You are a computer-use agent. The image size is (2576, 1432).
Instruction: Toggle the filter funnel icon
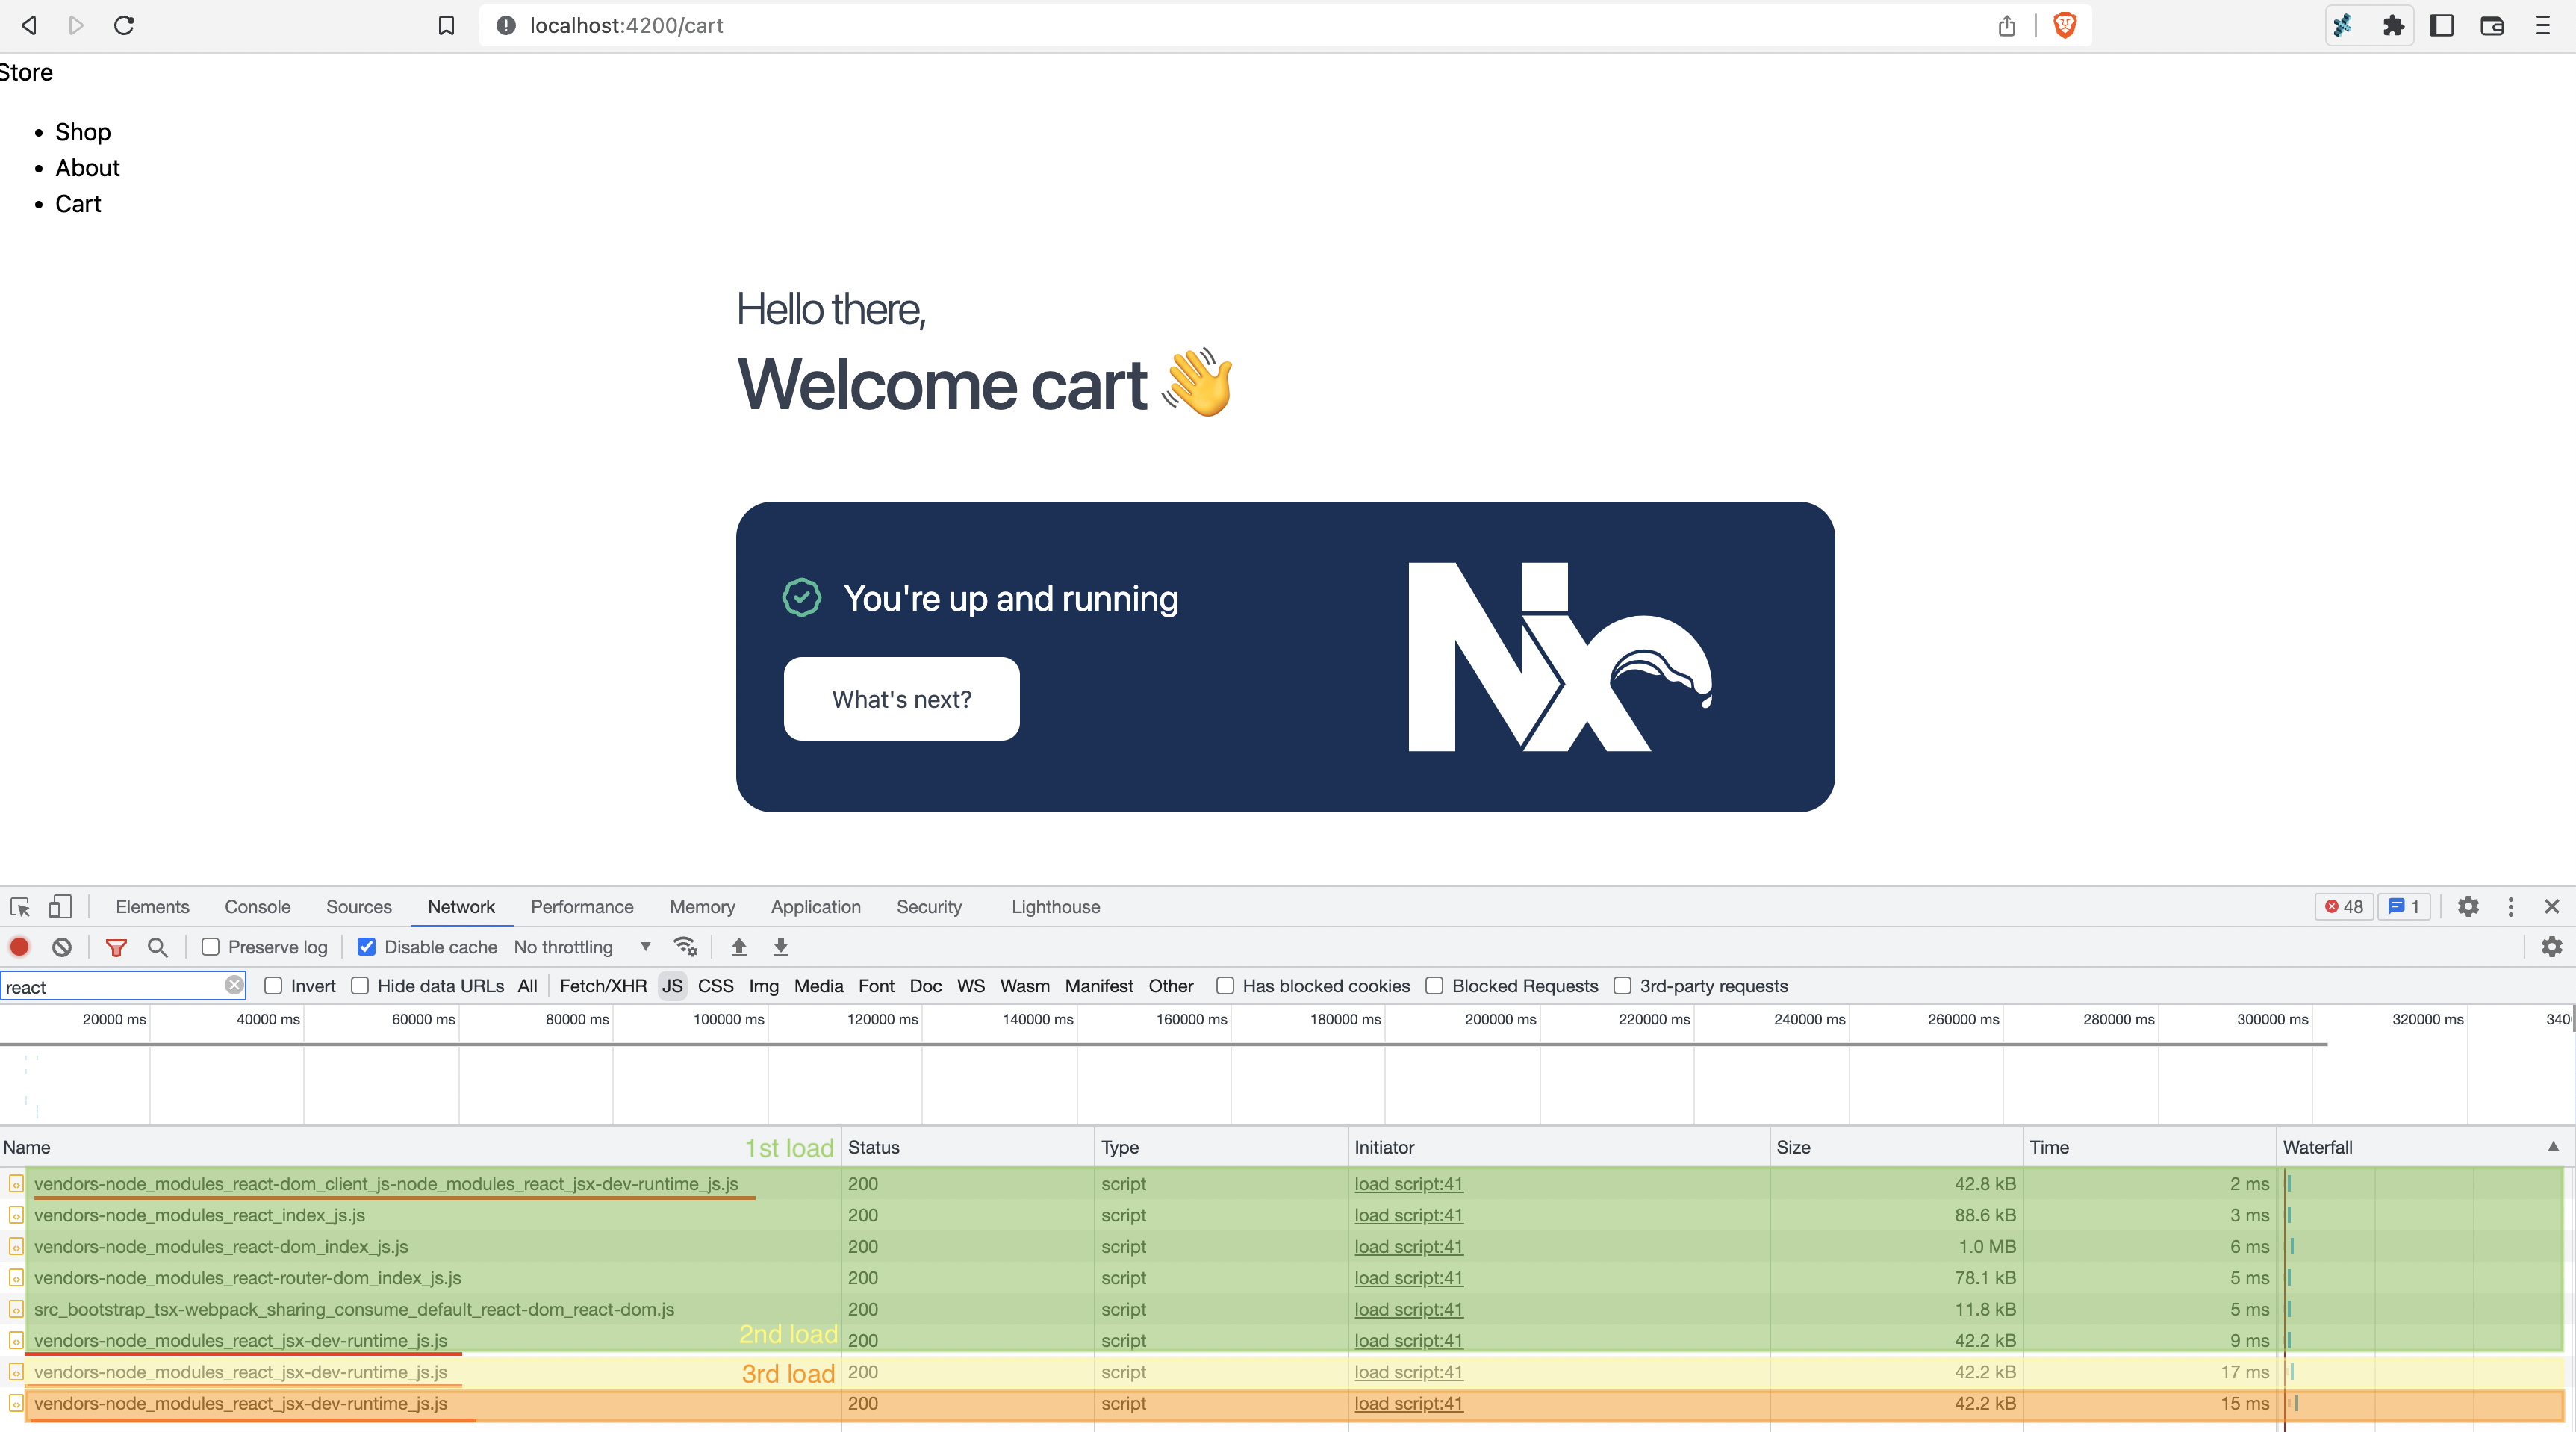(x=116, y=946)
